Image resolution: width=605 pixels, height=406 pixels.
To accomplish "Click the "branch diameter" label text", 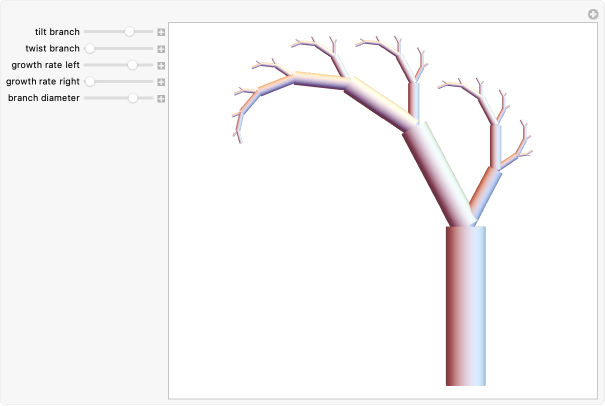I will click(44, 98).
